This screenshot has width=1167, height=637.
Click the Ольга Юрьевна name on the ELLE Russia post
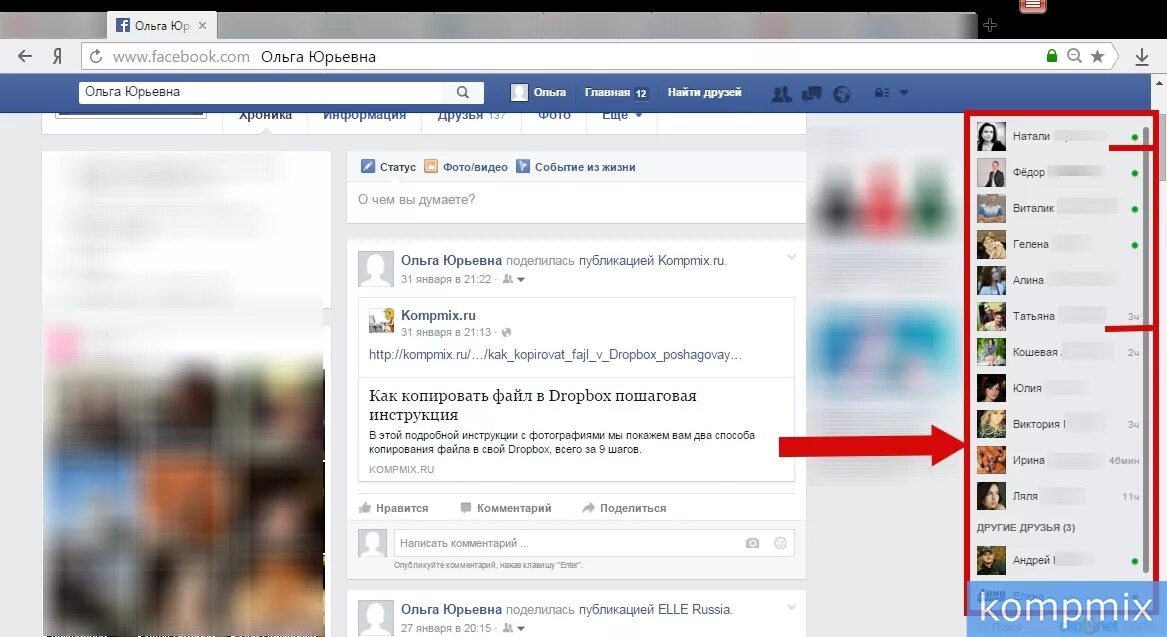pos(451,609)
